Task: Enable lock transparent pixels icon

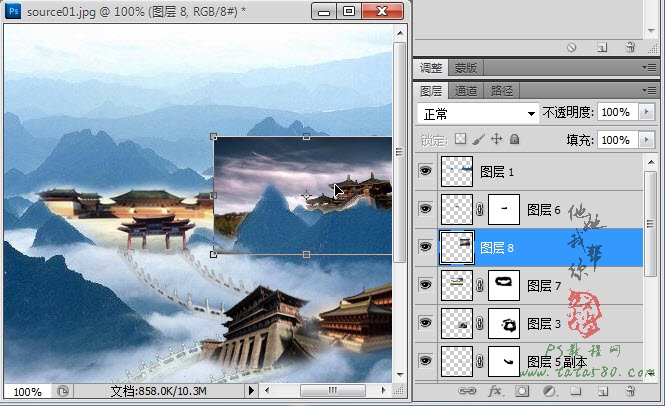Action: click(460, 139)
